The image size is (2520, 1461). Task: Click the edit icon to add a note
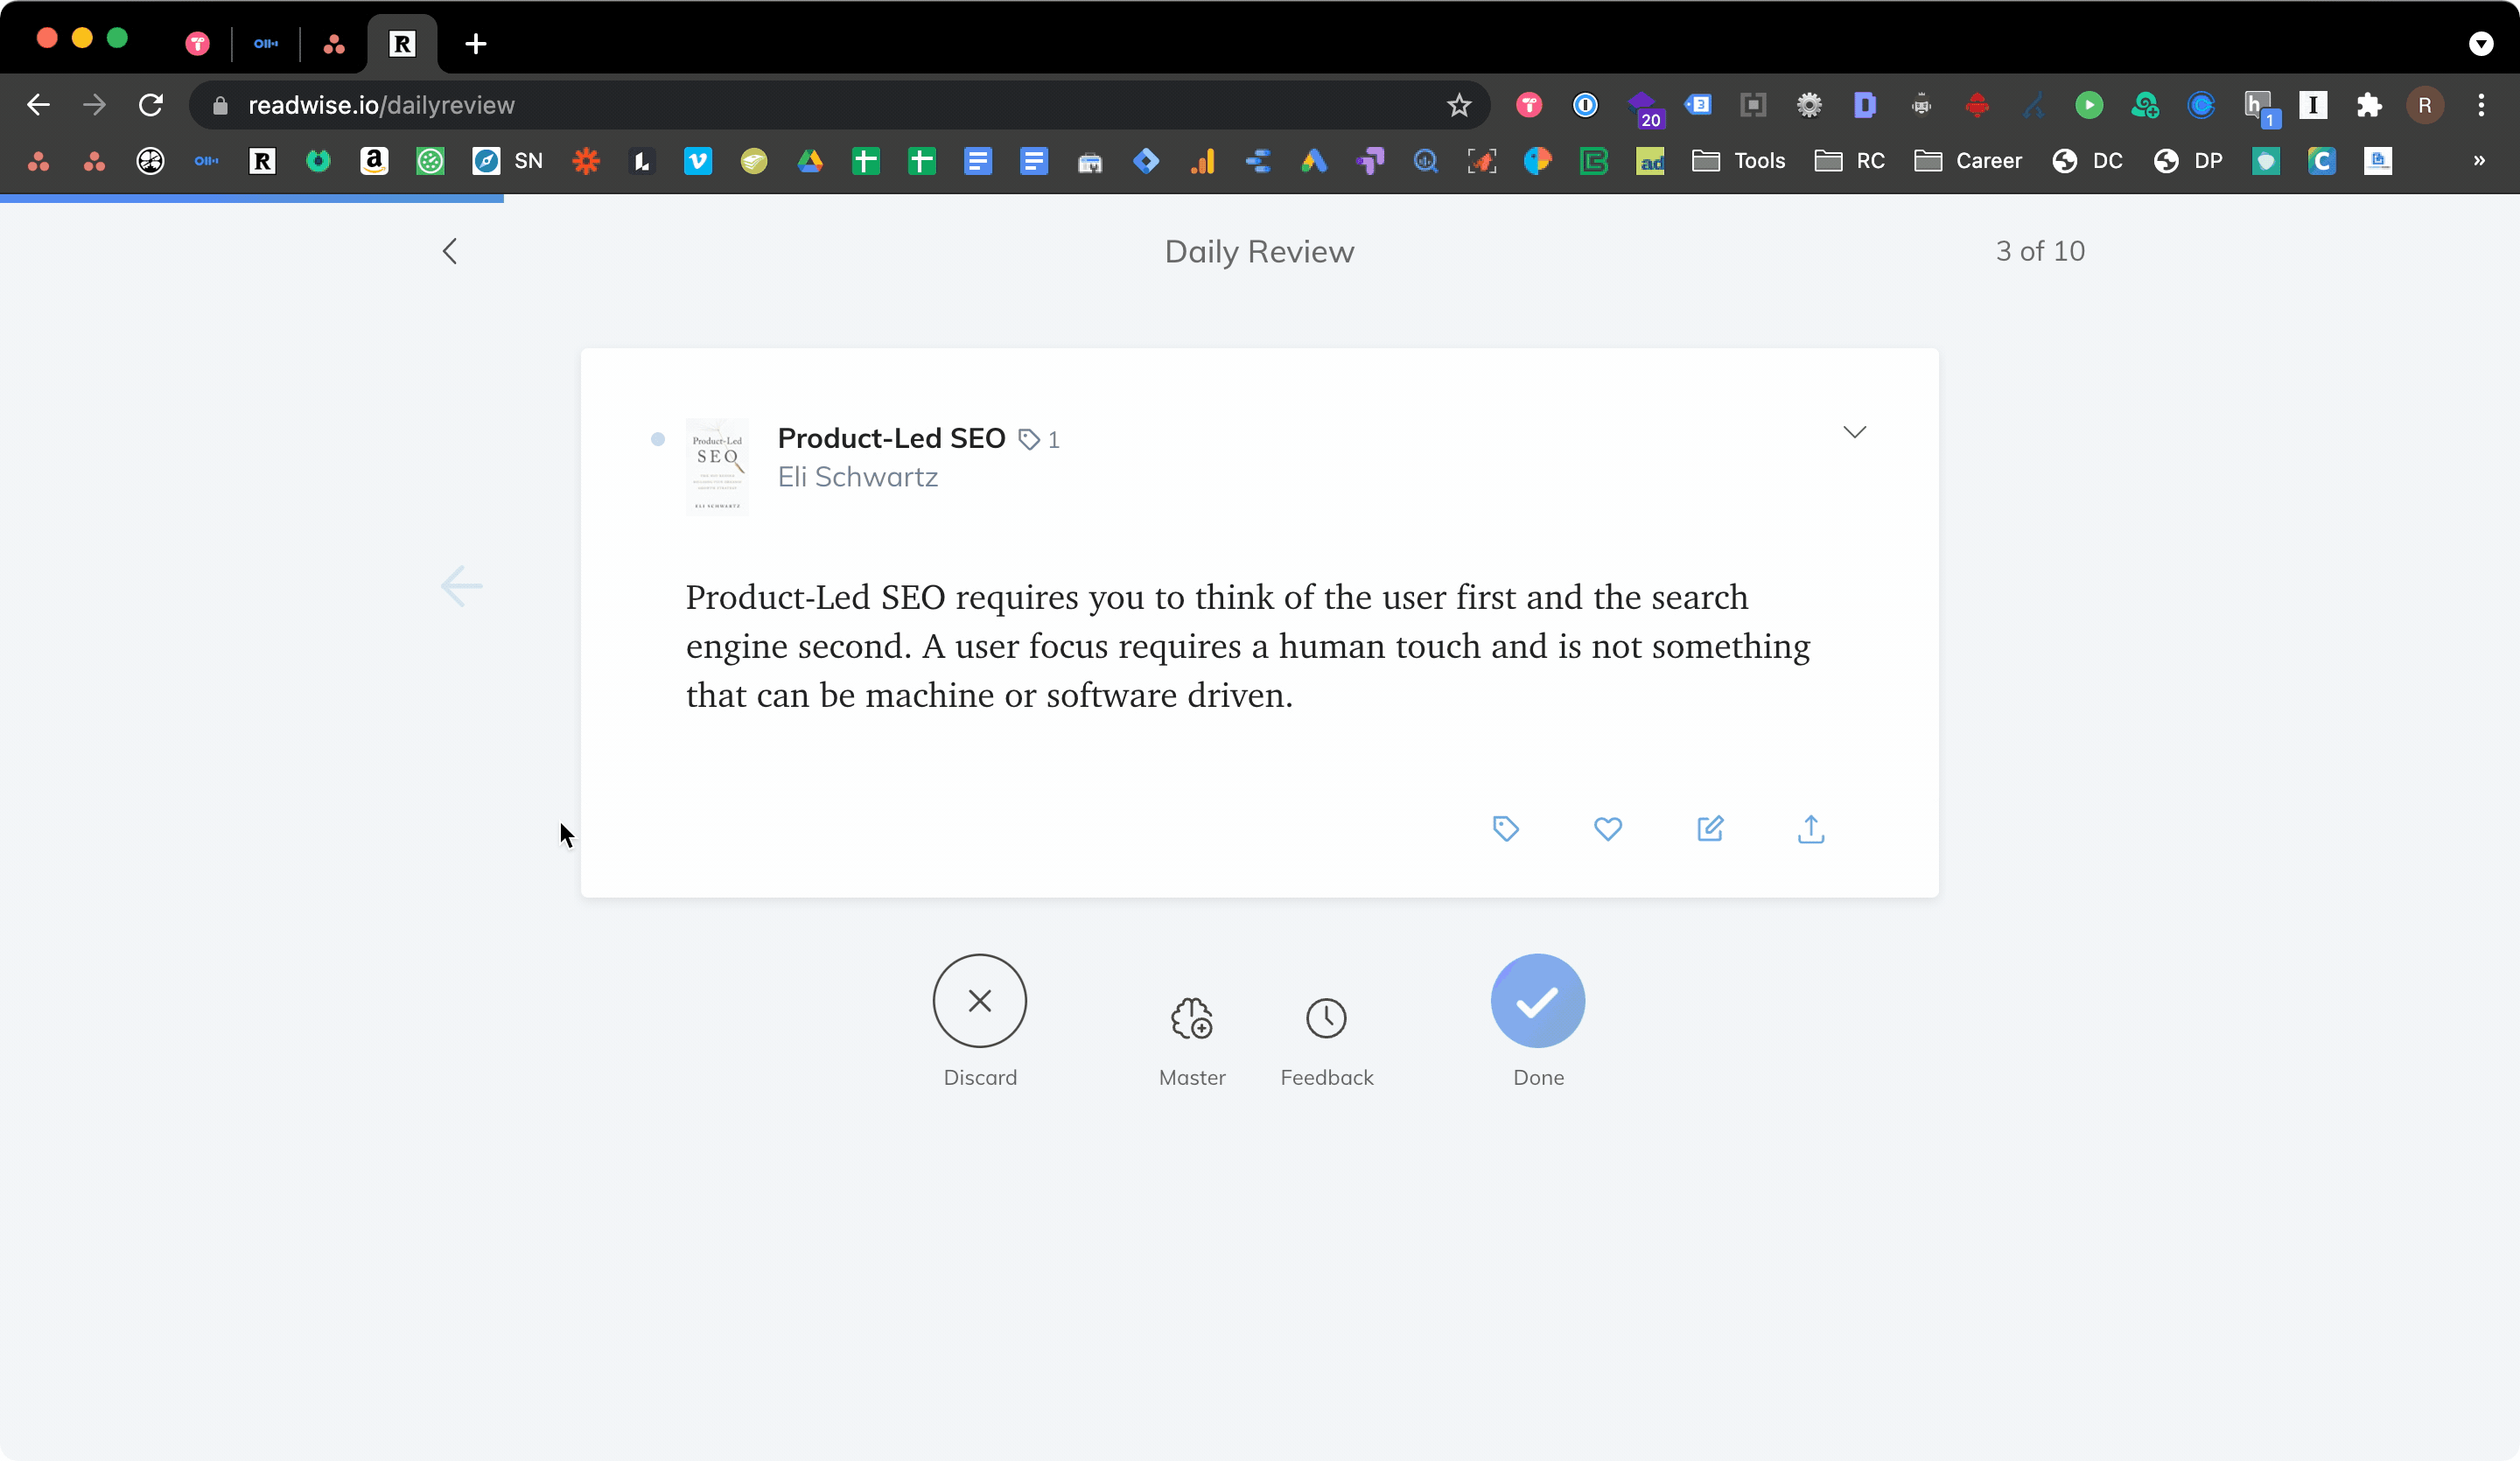tap(1710, 828)
